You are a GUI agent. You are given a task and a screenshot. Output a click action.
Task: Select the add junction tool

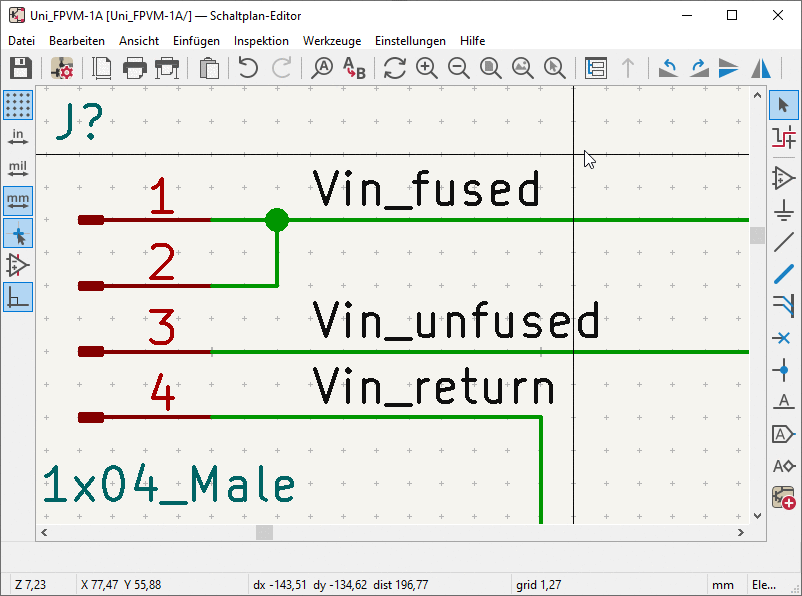[784, 370]
